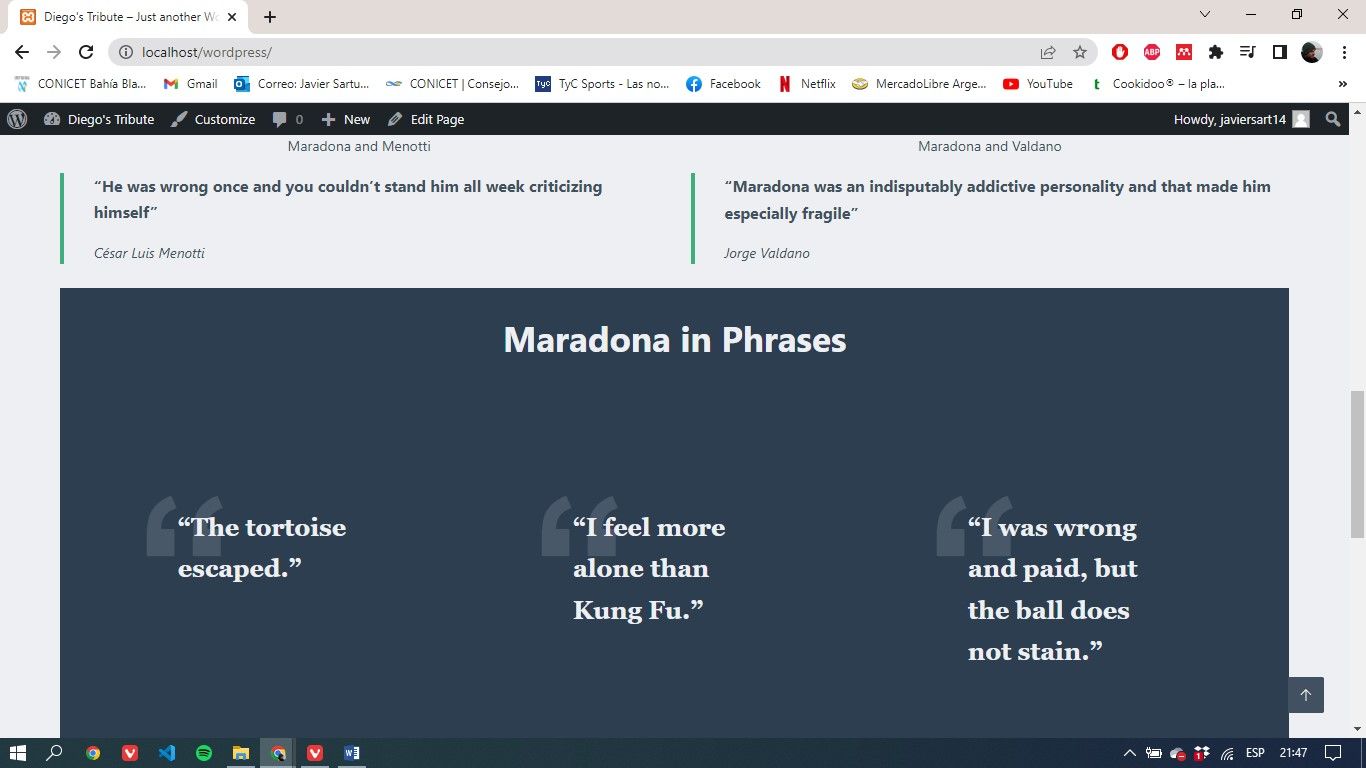This screenshot has width=1366, height=768.
Task: Bookmark this tab with the star
Action: (x=1080, y=52)
